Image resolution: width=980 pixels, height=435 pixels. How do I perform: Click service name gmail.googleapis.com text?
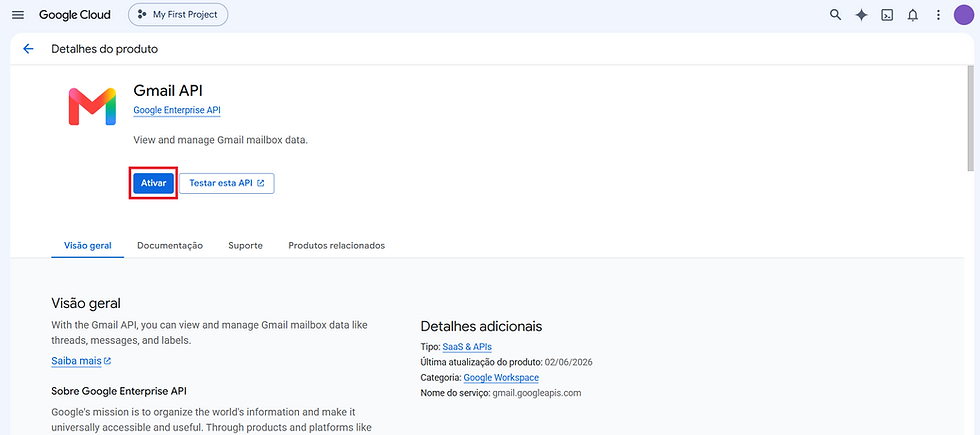(537, 393)
